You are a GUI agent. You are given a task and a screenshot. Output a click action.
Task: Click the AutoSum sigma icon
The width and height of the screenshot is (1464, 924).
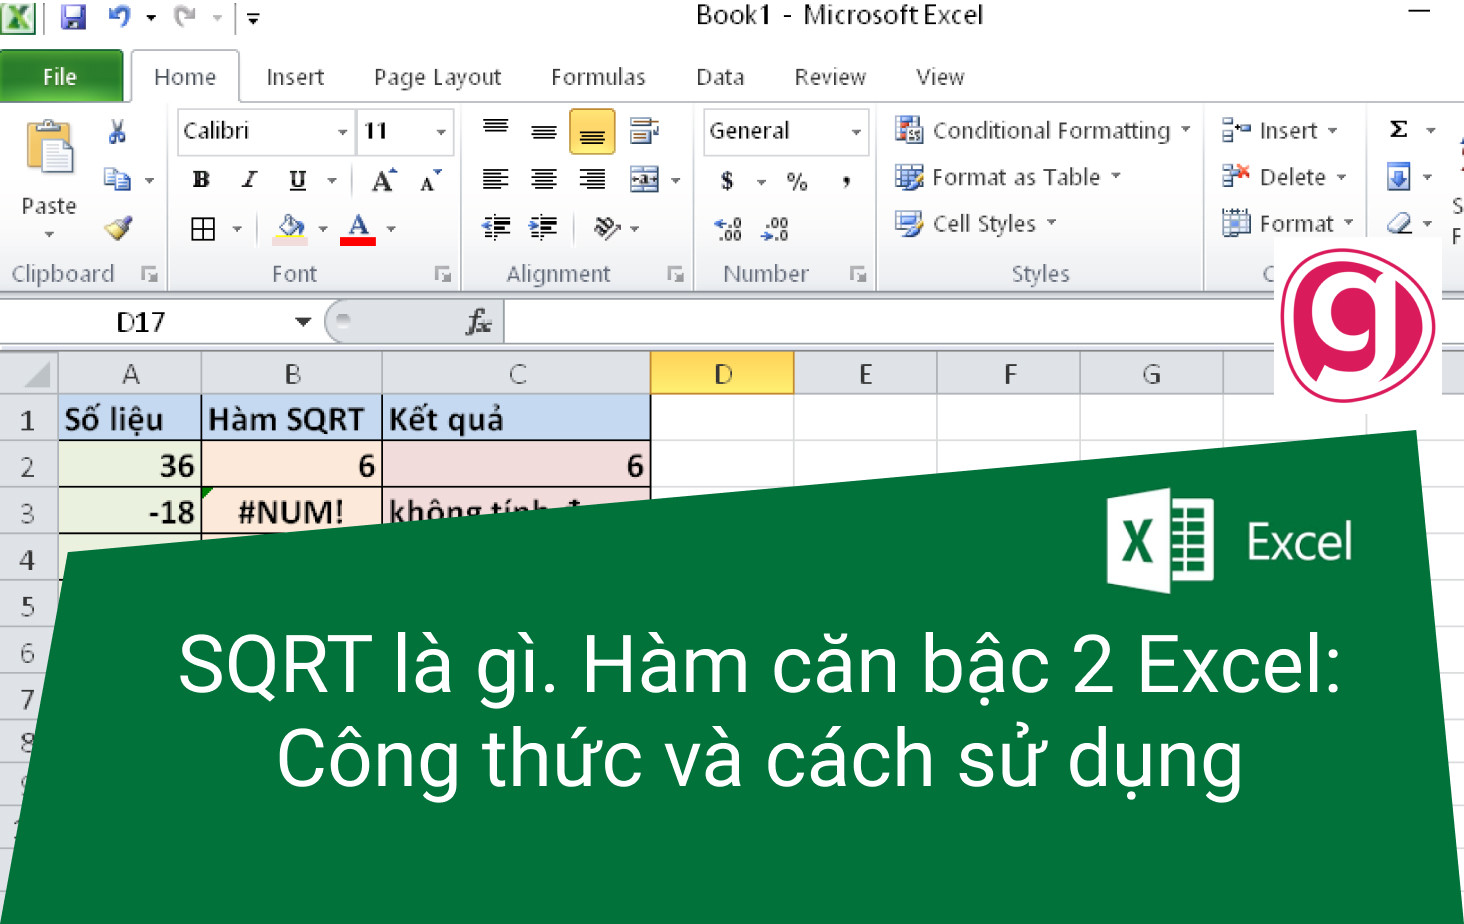[x=1399, y=130]
